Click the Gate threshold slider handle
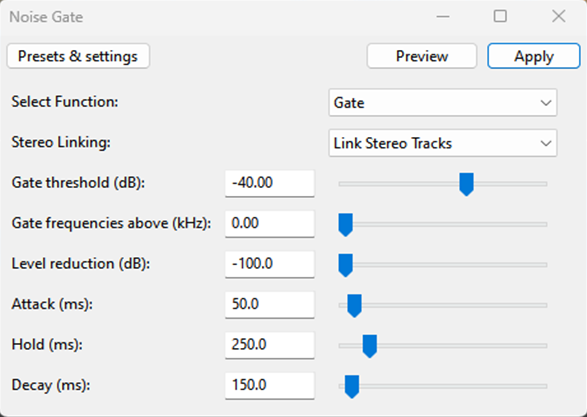This screenshot has width=587, height=417. tap(466, 184)
